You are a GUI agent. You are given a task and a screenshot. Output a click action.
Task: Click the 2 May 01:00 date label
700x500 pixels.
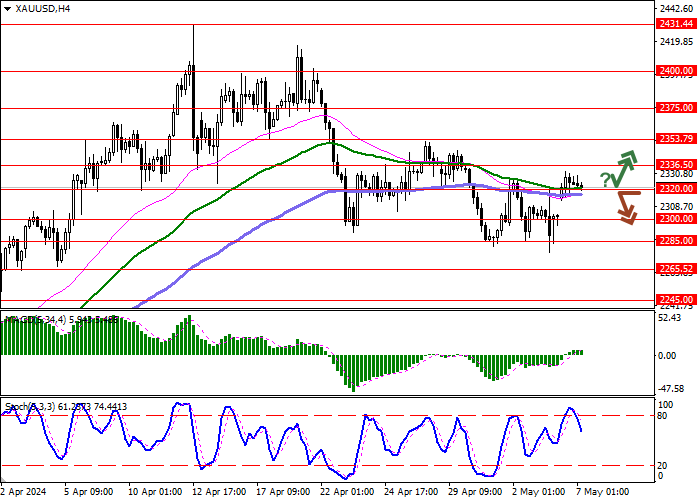pyautogui.click(x=539, y=492)
